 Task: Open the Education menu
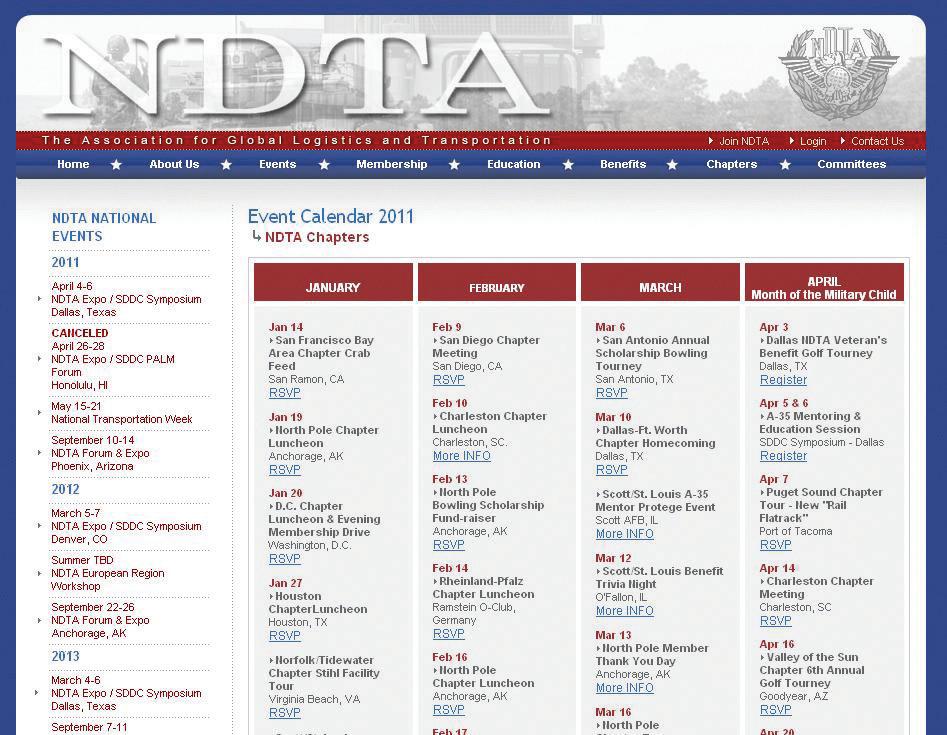[513, 164]
